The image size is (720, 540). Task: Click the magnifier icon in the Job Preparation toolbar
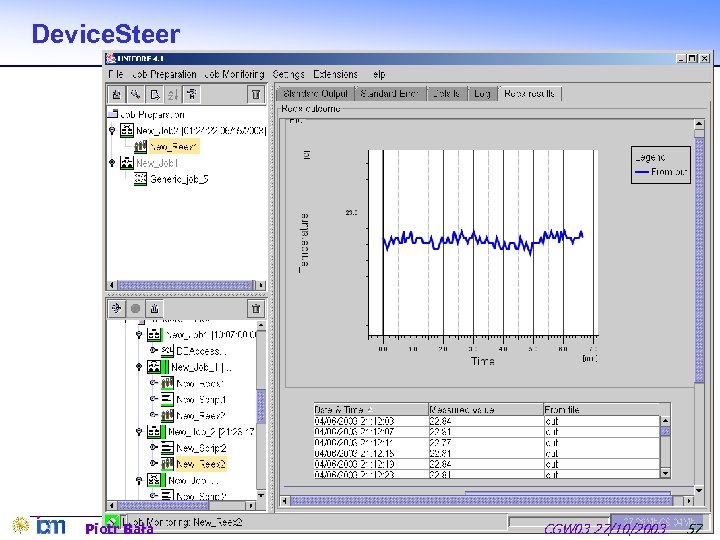(x=135, y=95)
